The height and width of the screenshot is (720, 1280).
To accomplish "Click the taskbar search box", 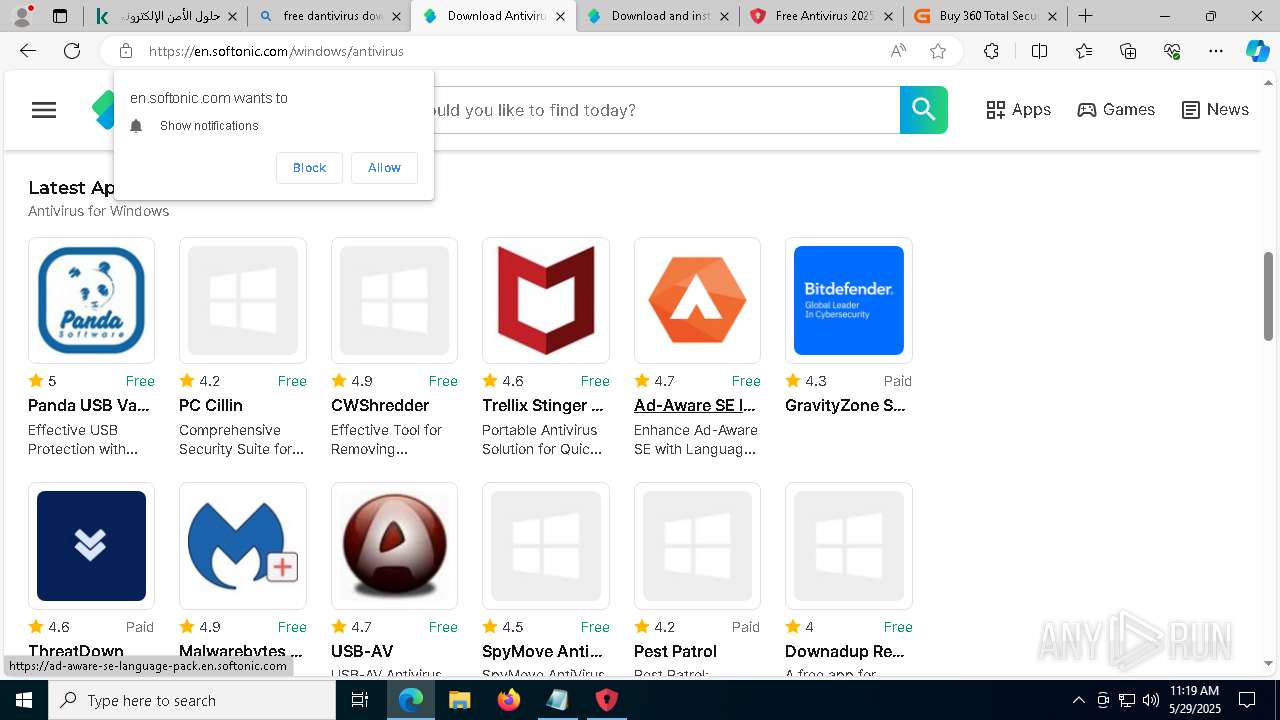I will coord(192,700).
